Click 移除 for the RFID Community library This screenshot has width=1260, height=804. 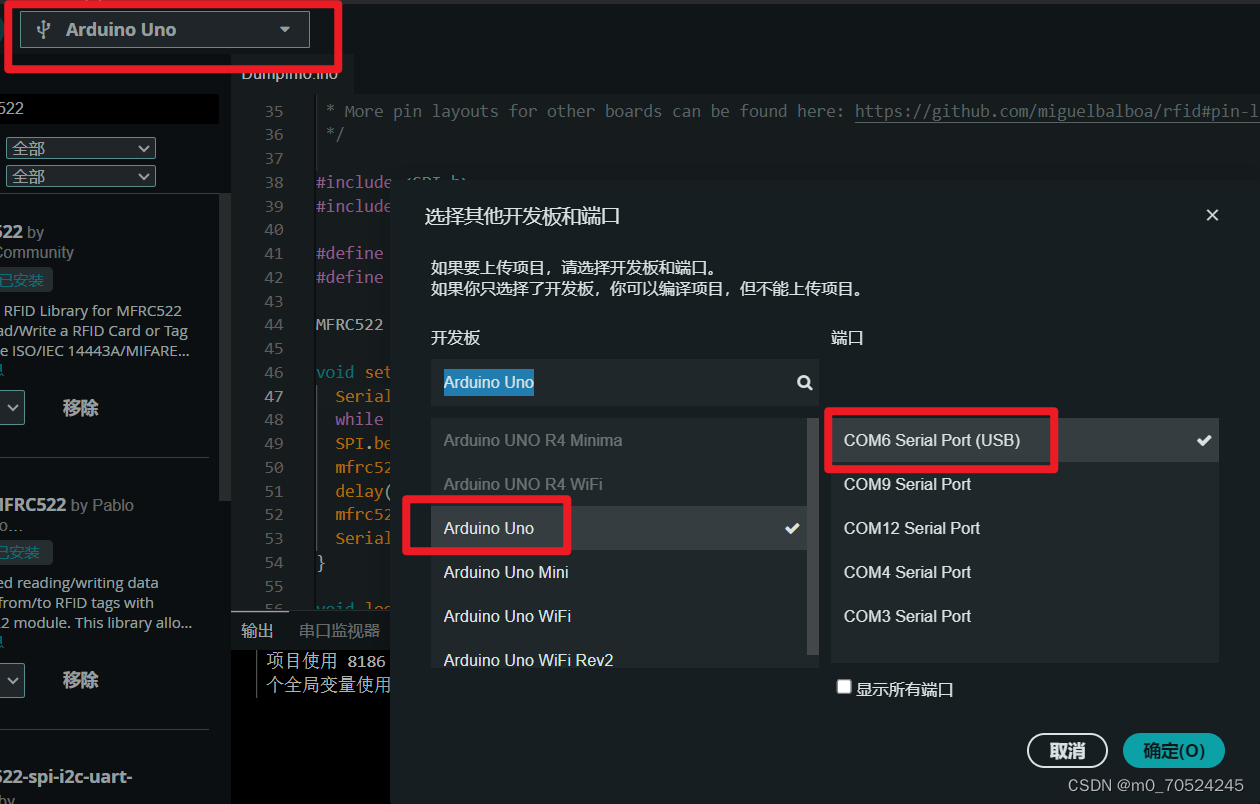pos(81,408)
